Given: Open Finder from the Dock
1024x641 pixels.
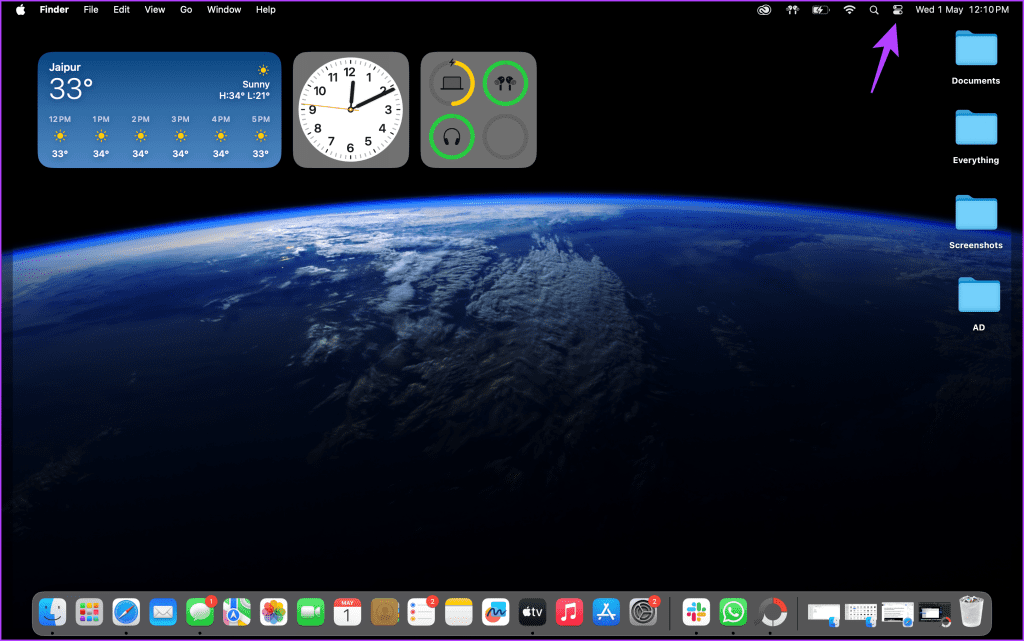Looking at the screenshot, I should pyautogui.click(x=52, y=613).
